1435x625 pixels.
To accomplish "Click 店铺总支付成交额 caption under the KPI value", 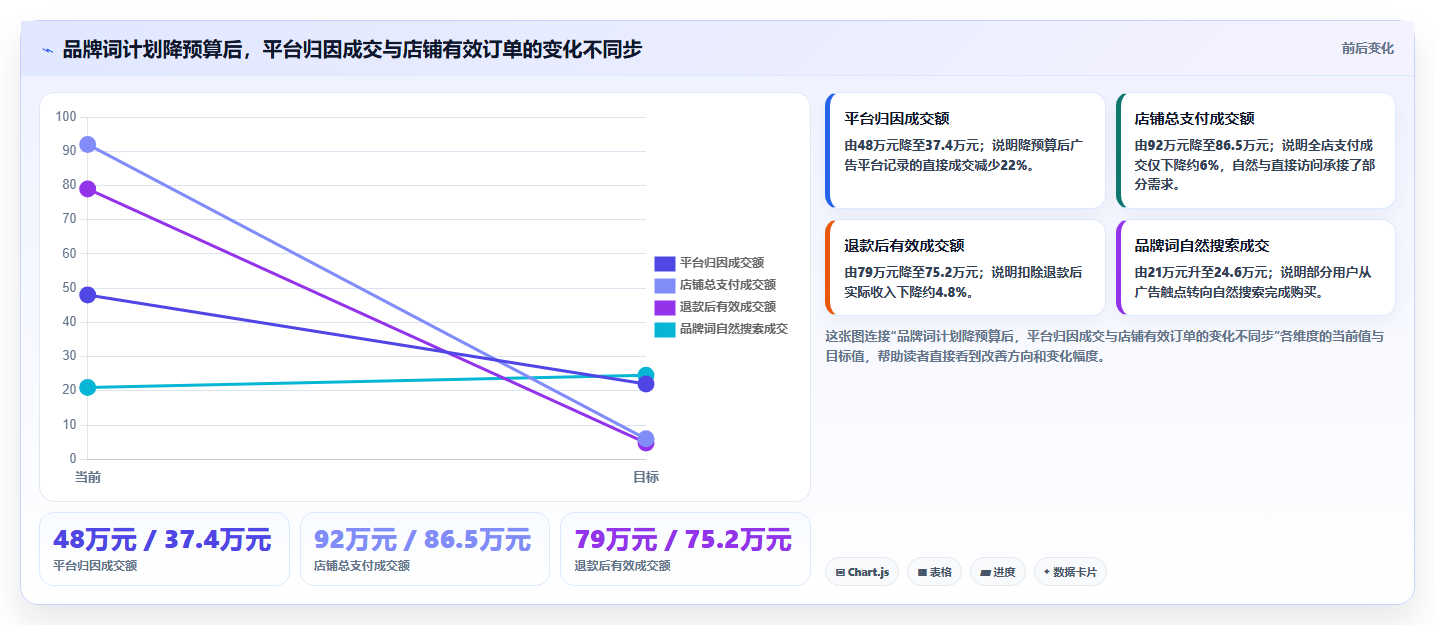I will [x=362, y=566].
